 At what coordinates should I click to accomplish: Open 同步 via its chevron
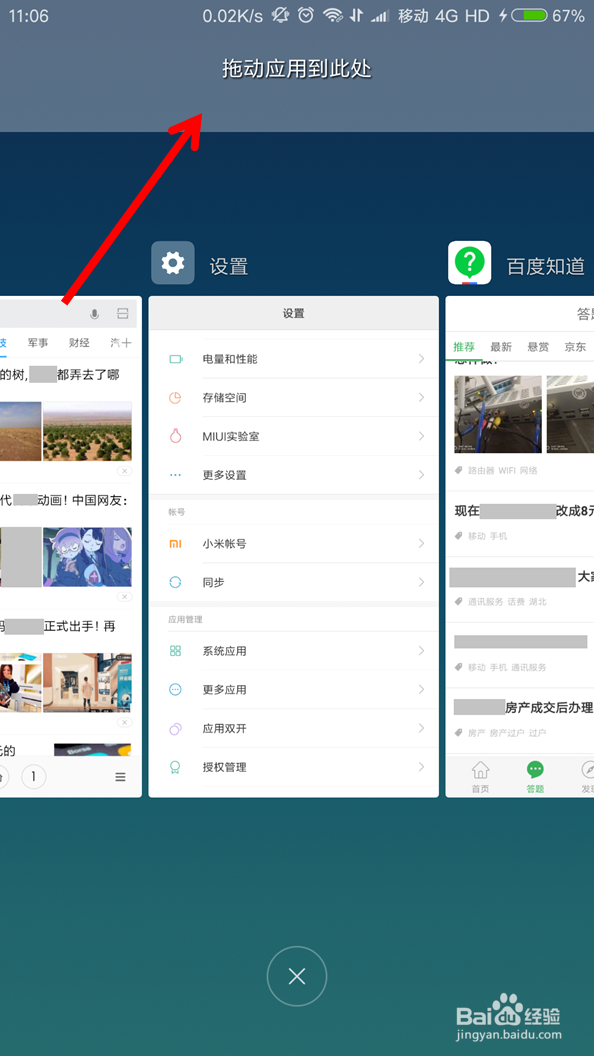[x=421, y=582]
